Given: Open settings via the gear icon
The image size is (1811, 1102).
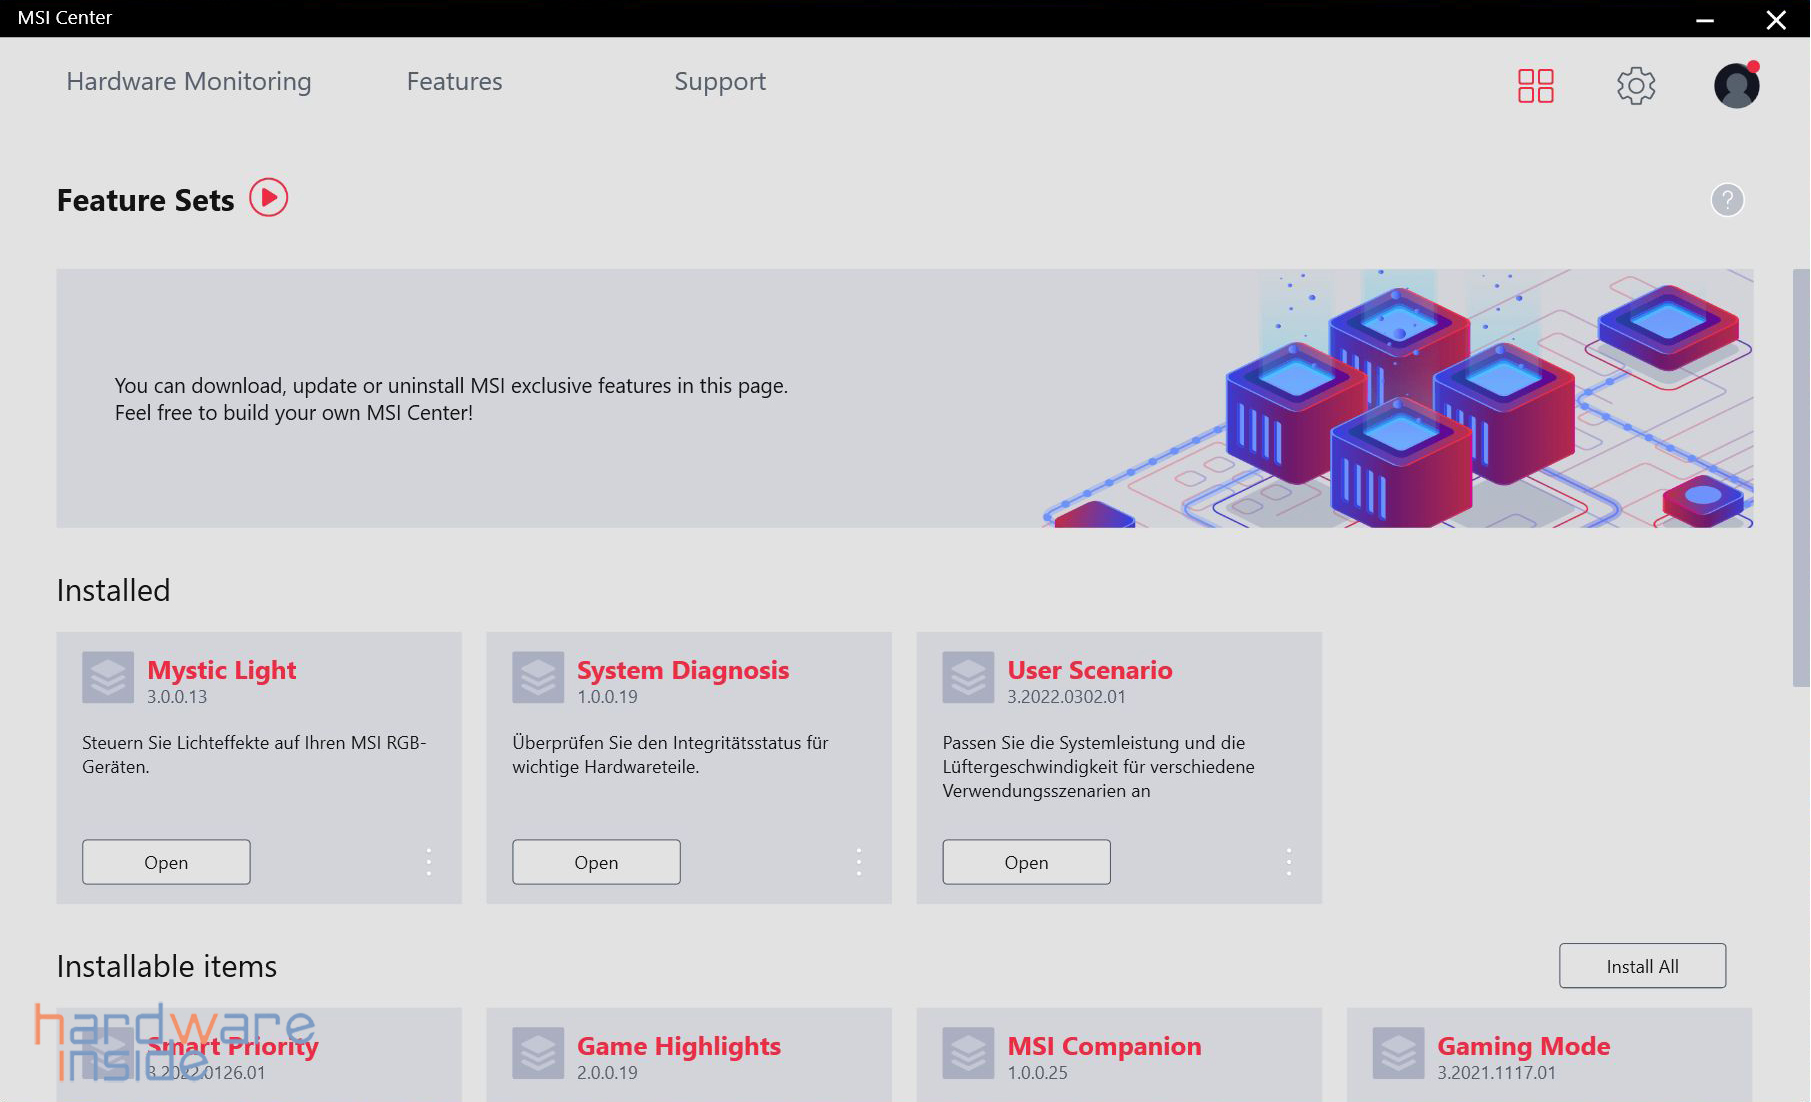Looking at the screenshot, I should pos(1636,86).
